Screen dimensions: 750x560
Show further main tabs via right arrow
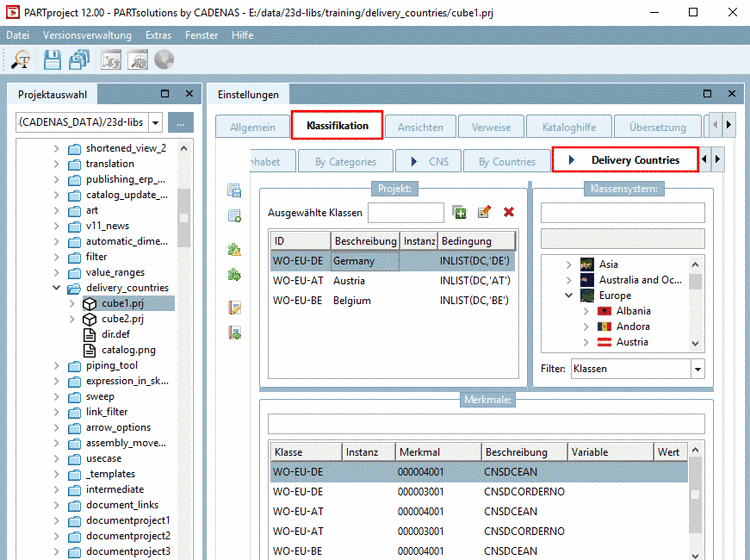point(728,124)
